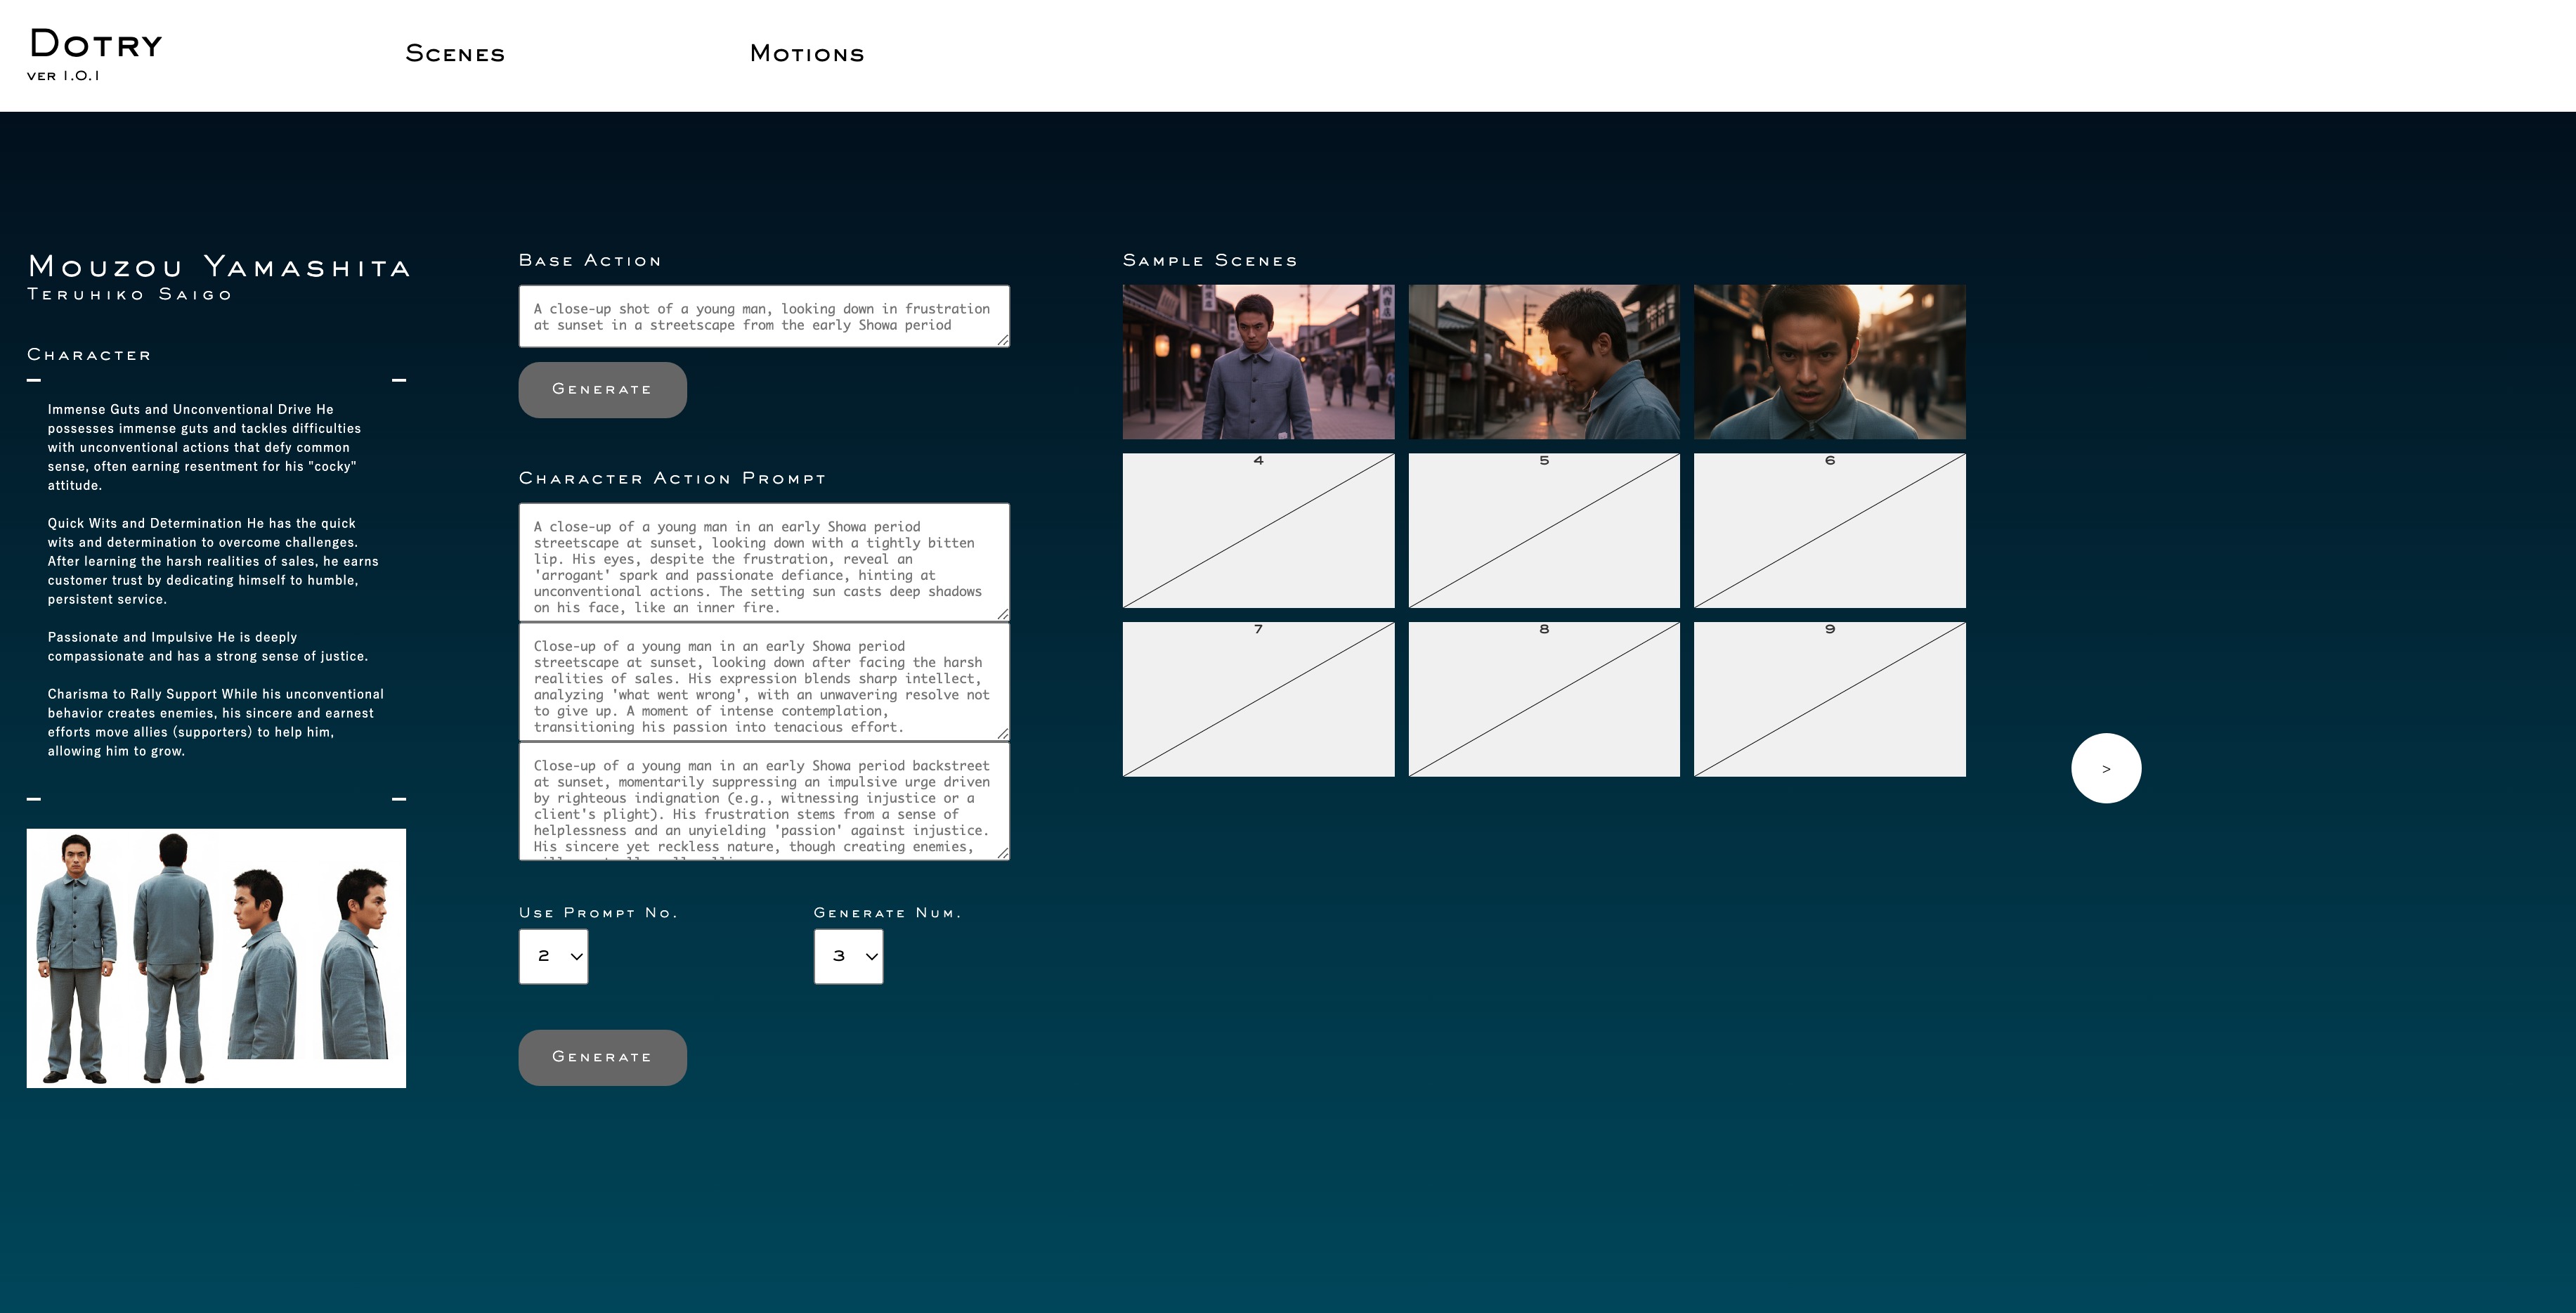Click Generate below Use Prompt No.

coord(602,1057)
